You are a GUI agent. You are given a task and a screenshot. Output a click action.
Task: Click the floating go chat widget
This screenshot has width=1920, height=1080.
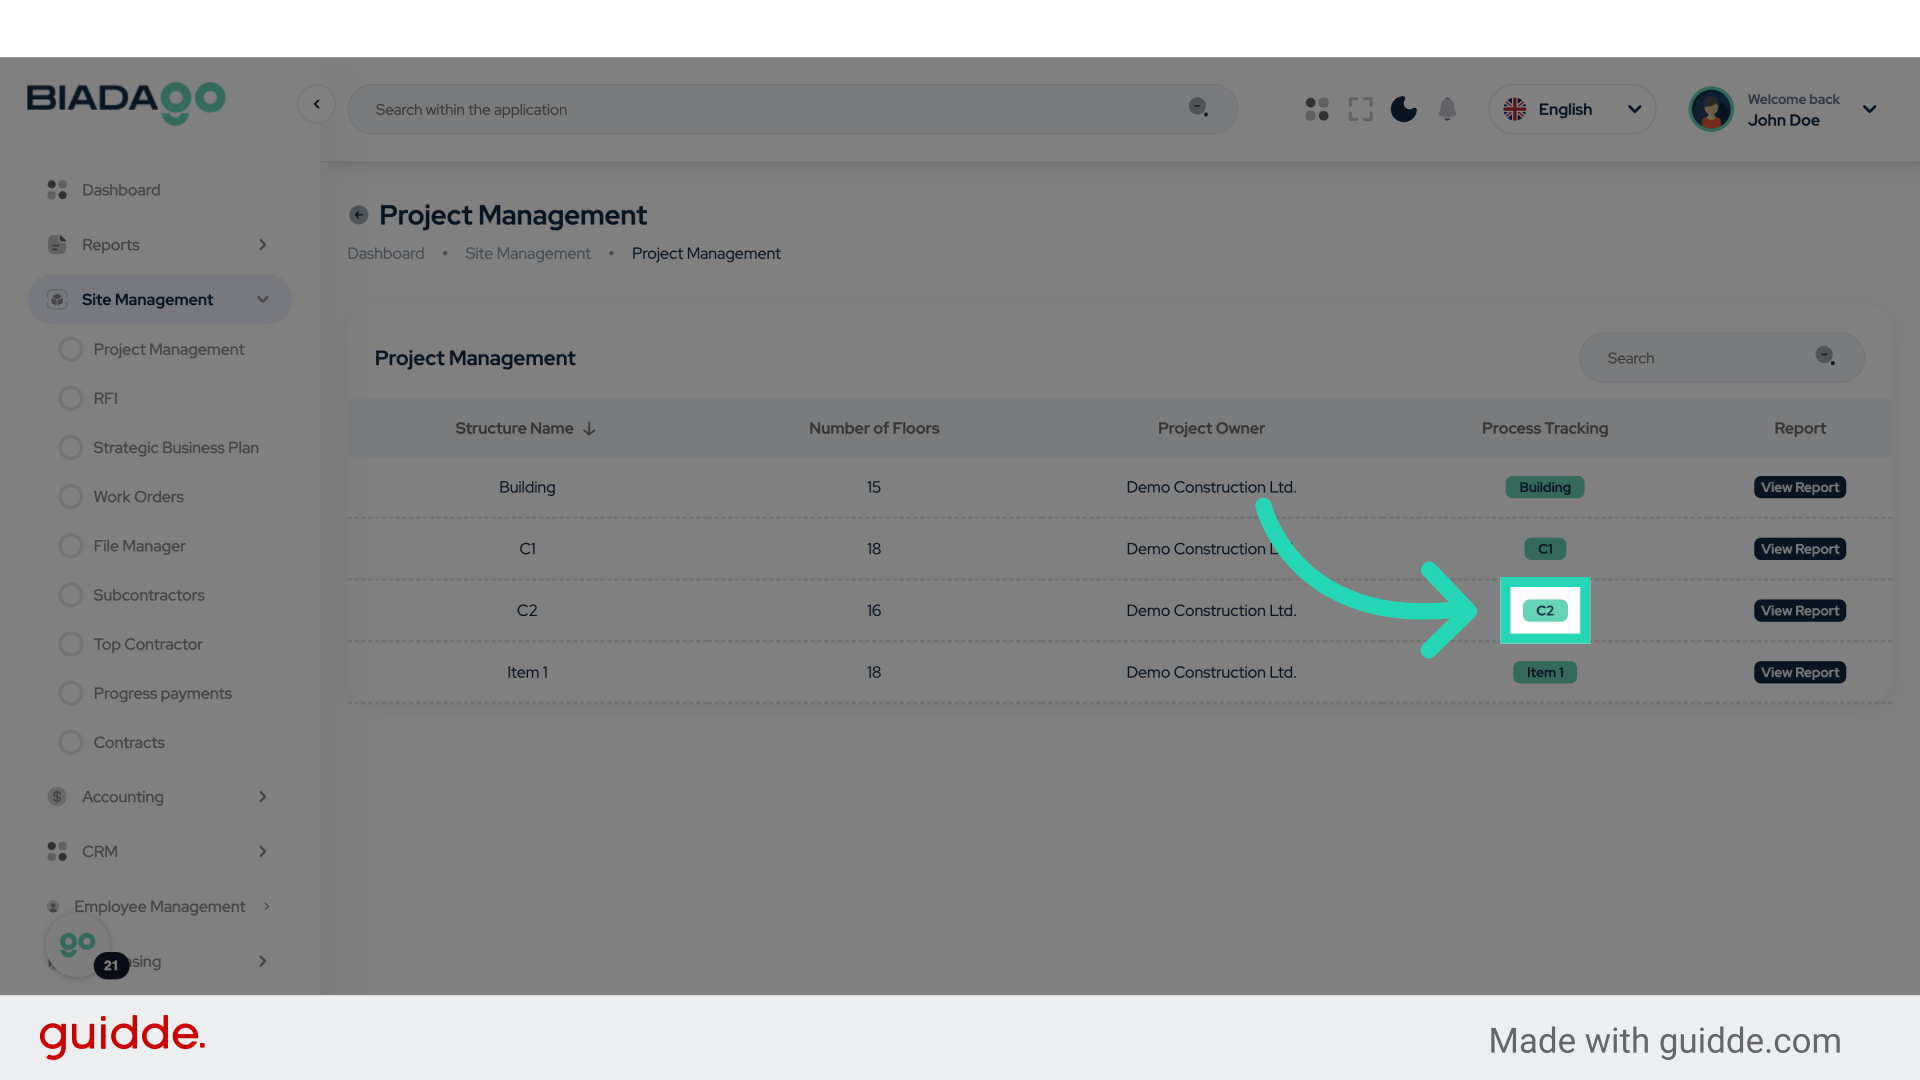(x=78, y=944)
